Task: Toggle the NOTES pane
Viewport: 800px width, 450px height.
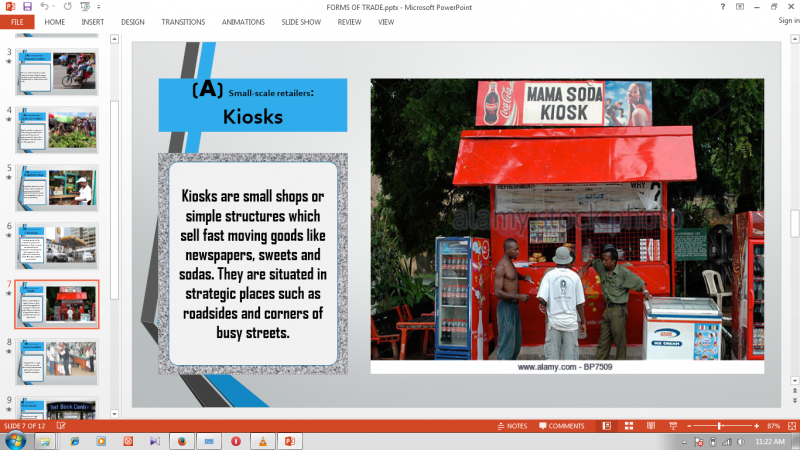Action: click(x=512, y=426)
